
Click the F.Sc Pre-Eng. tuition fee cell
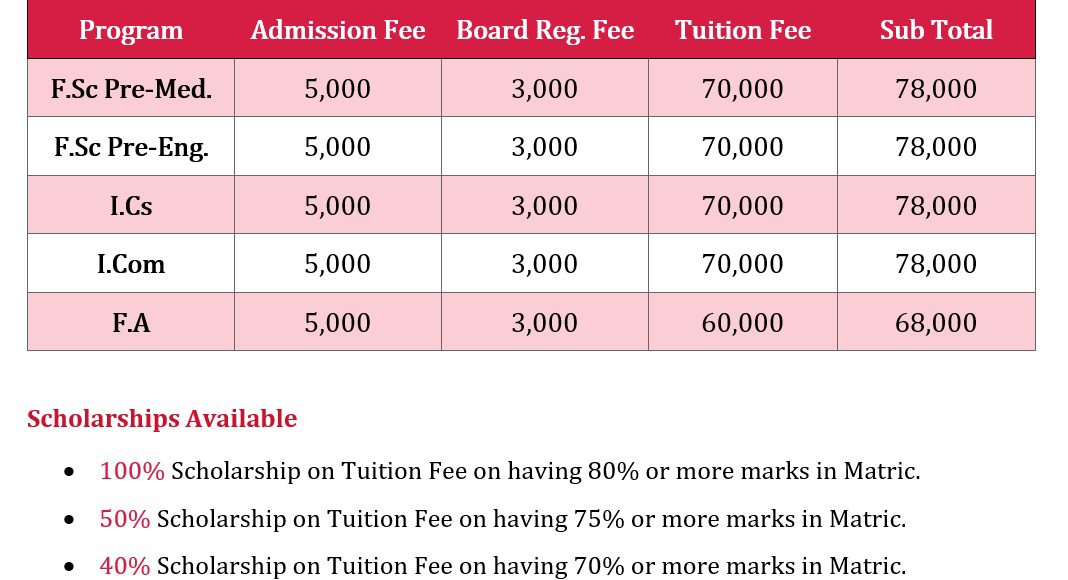click(743, 147)
